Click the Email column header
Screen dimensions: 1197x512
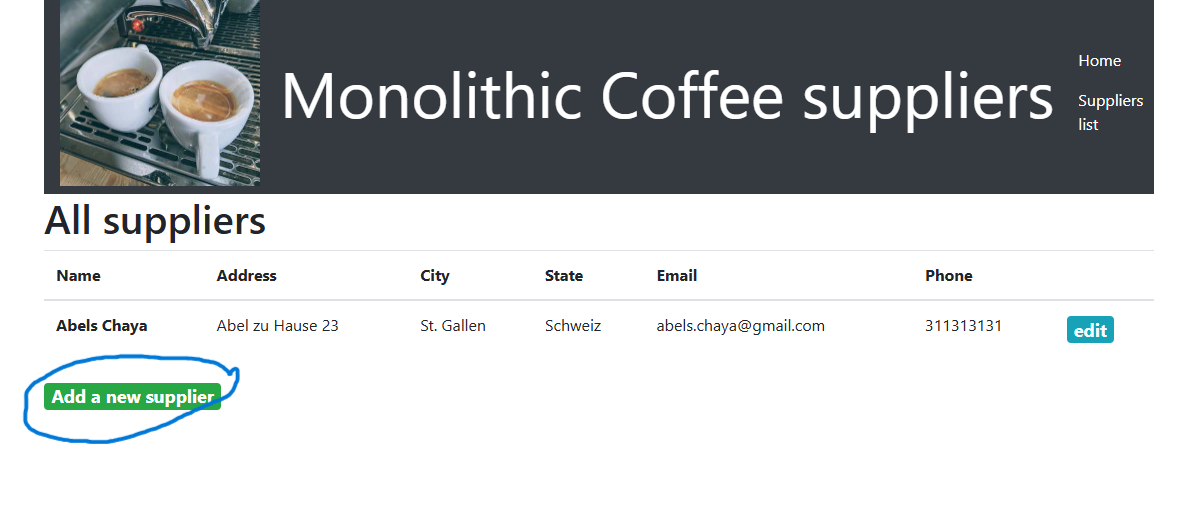pyautogui.click(x=677, y=276)
